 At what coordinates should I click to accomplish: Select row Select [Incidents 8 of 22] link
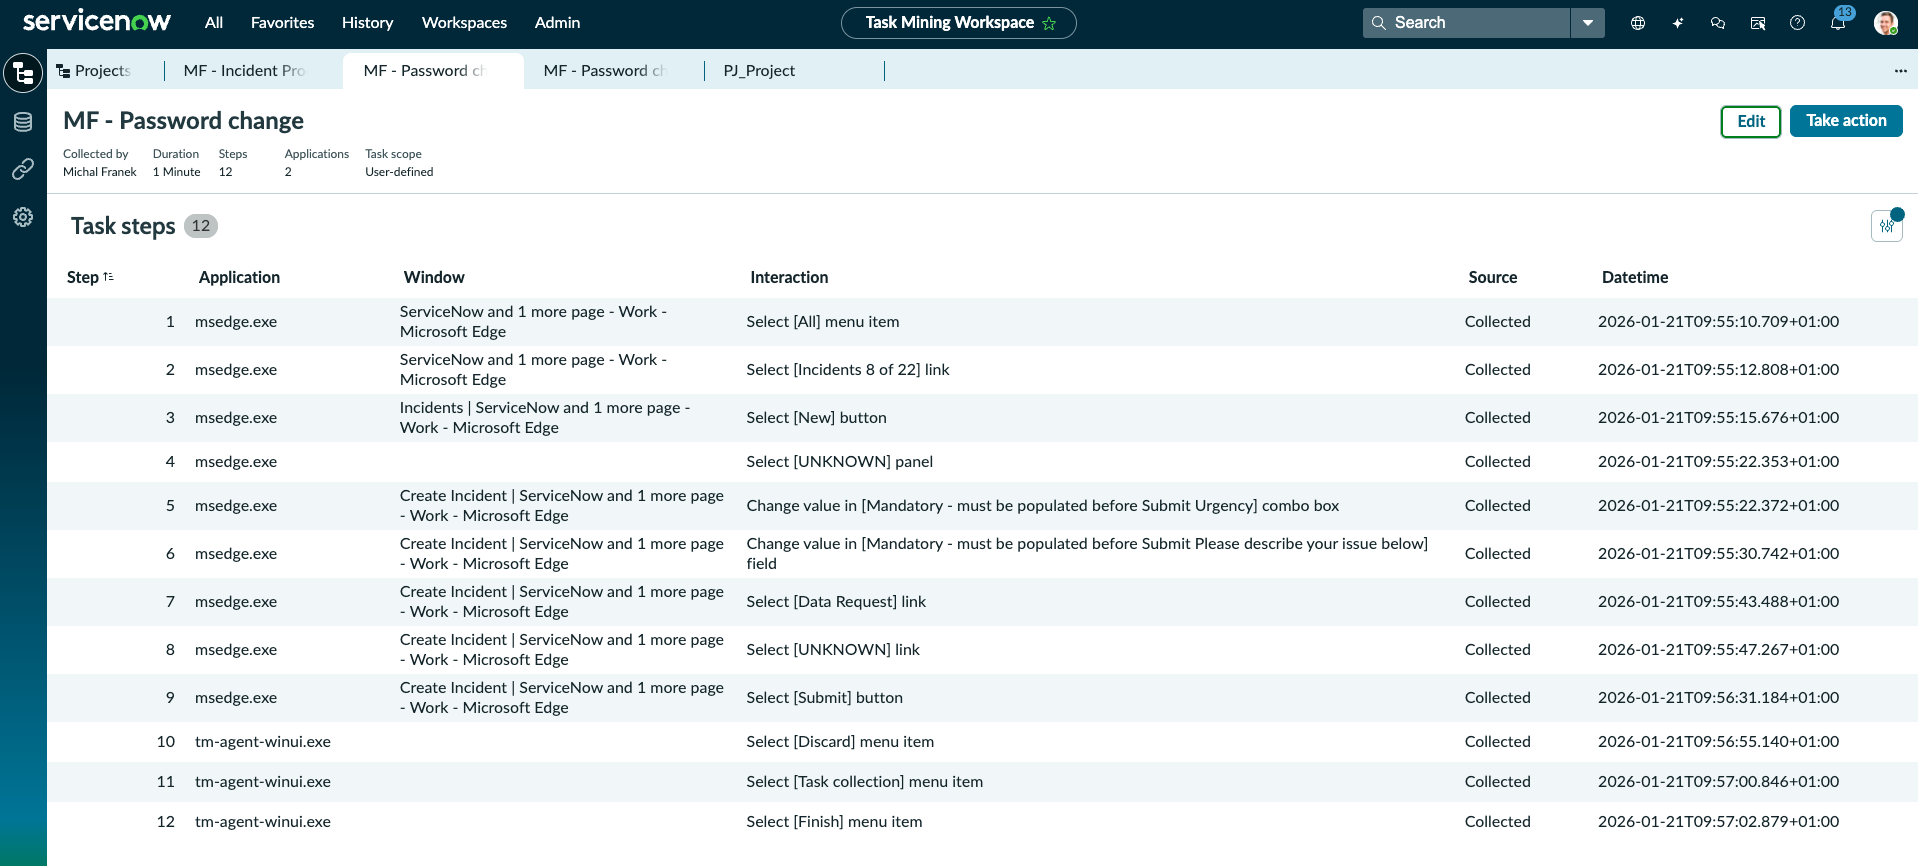tap(982, 370)
